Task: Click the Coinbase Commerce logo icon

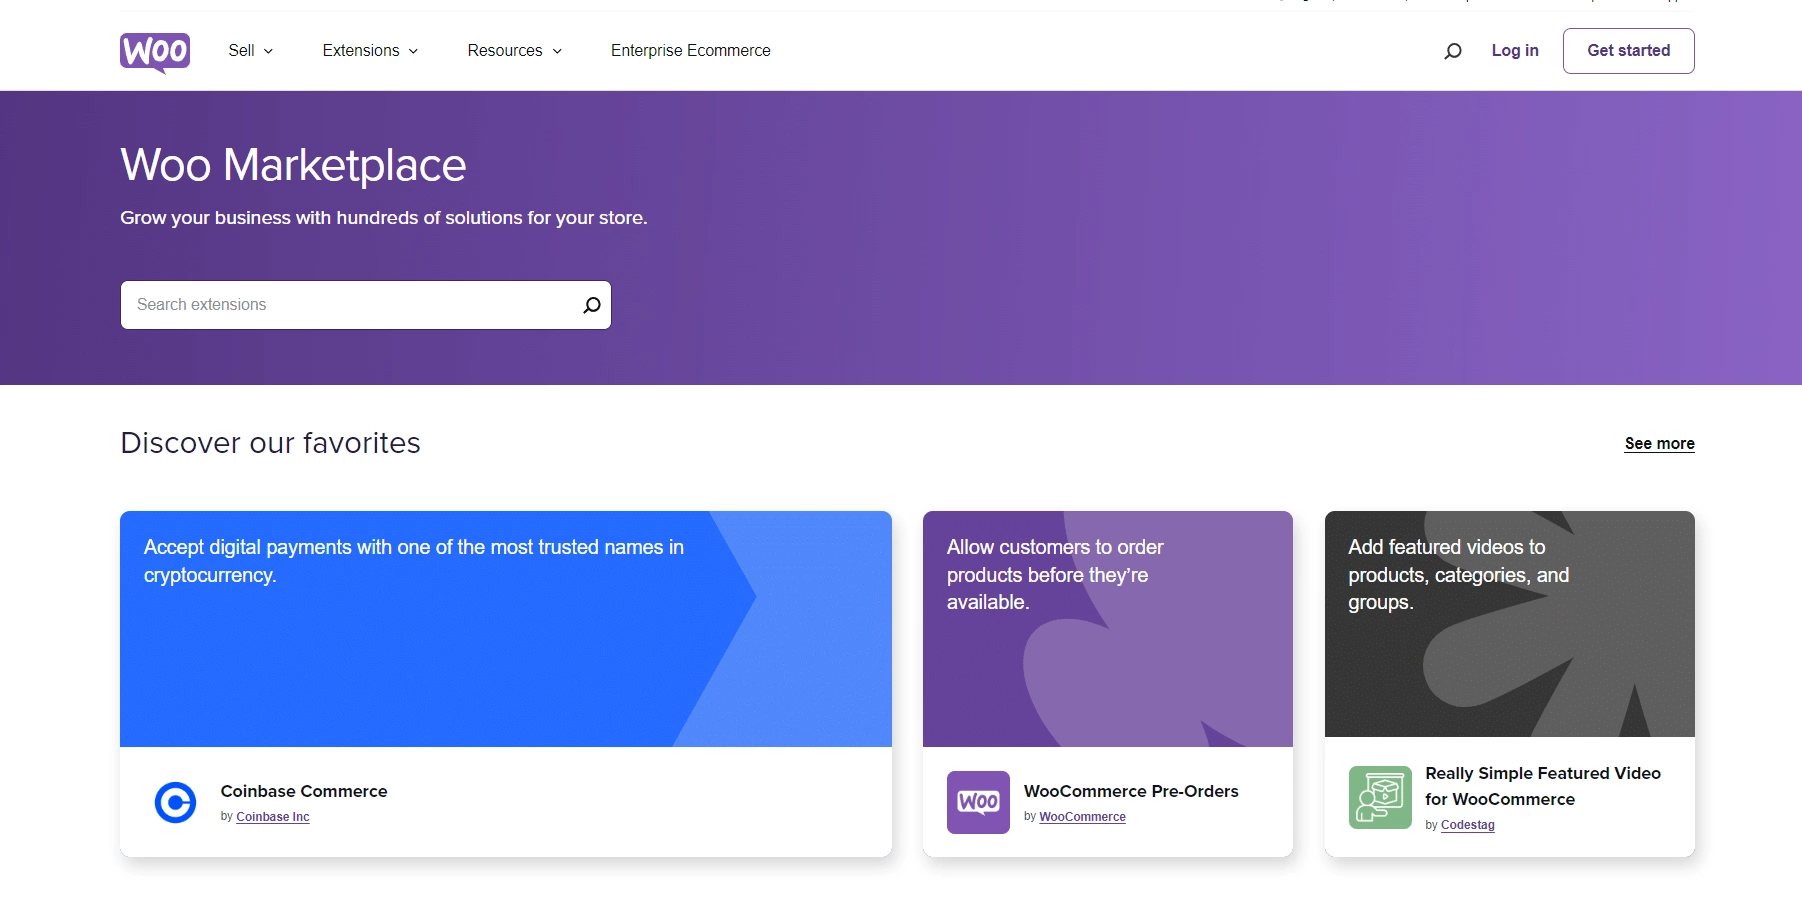Action: (176, 802)
